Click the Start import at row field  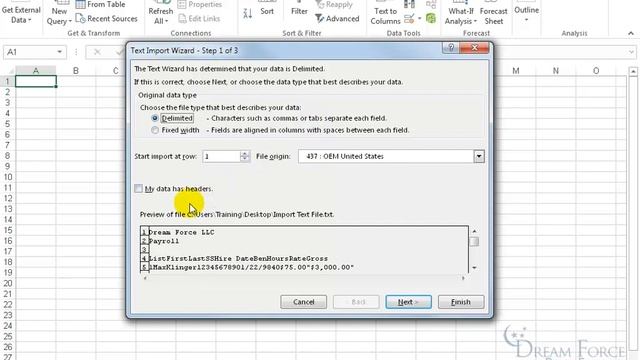[221, 156]
